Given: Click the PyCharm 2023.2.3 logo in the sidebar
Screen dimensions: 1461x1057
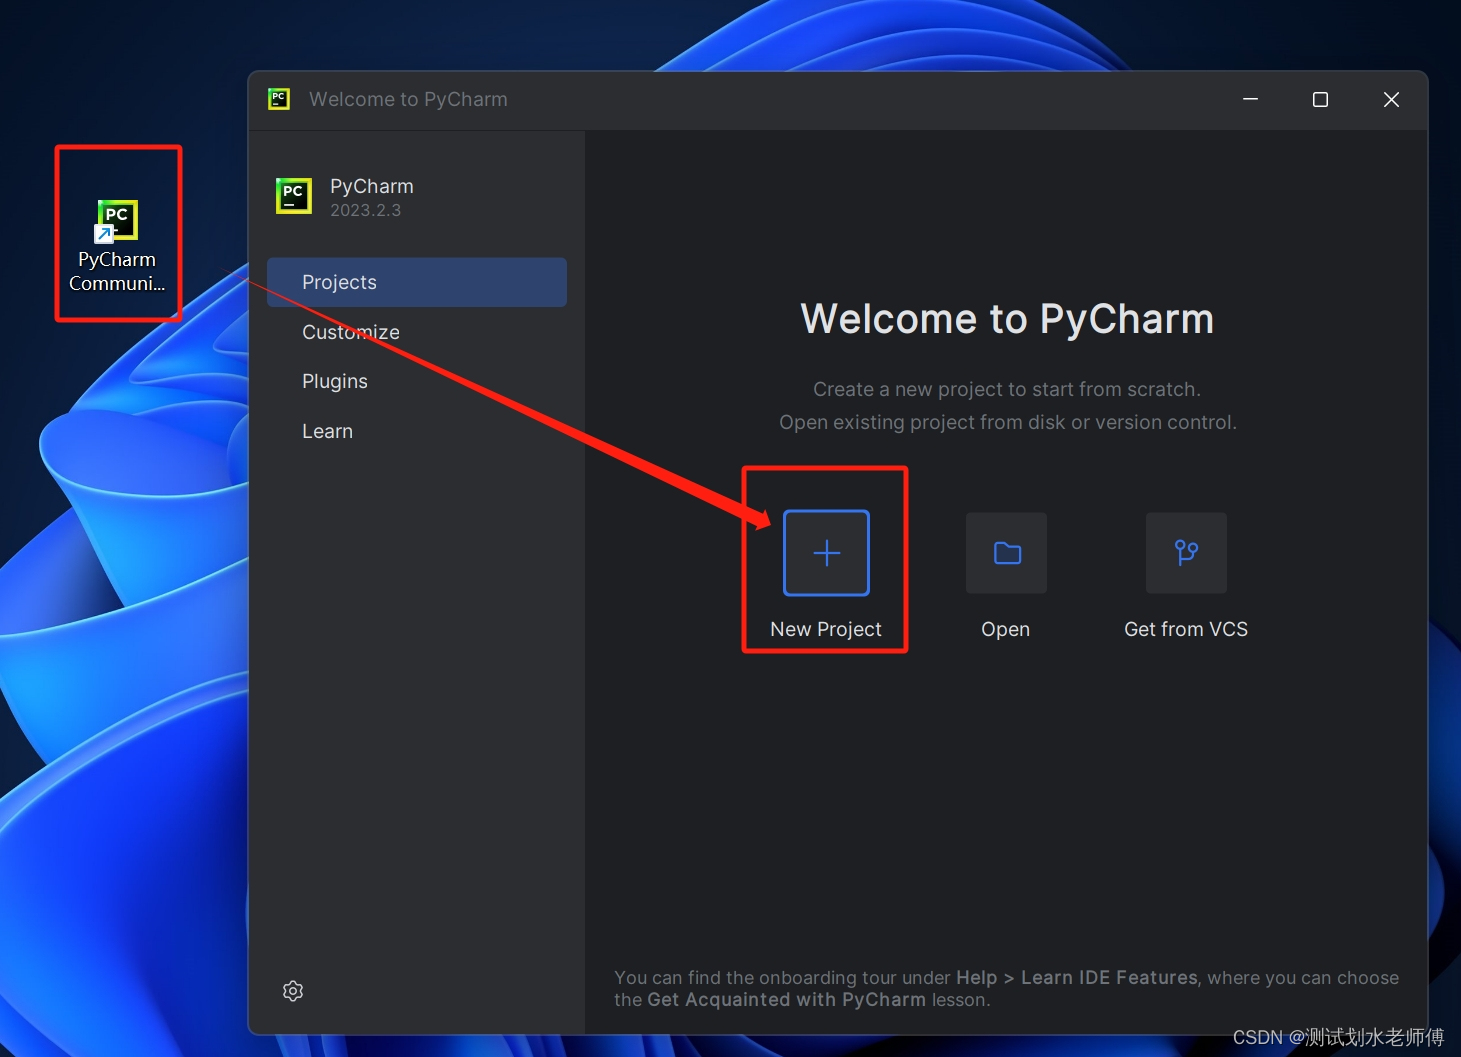Looking at the screenshot, I should [294, 196].
